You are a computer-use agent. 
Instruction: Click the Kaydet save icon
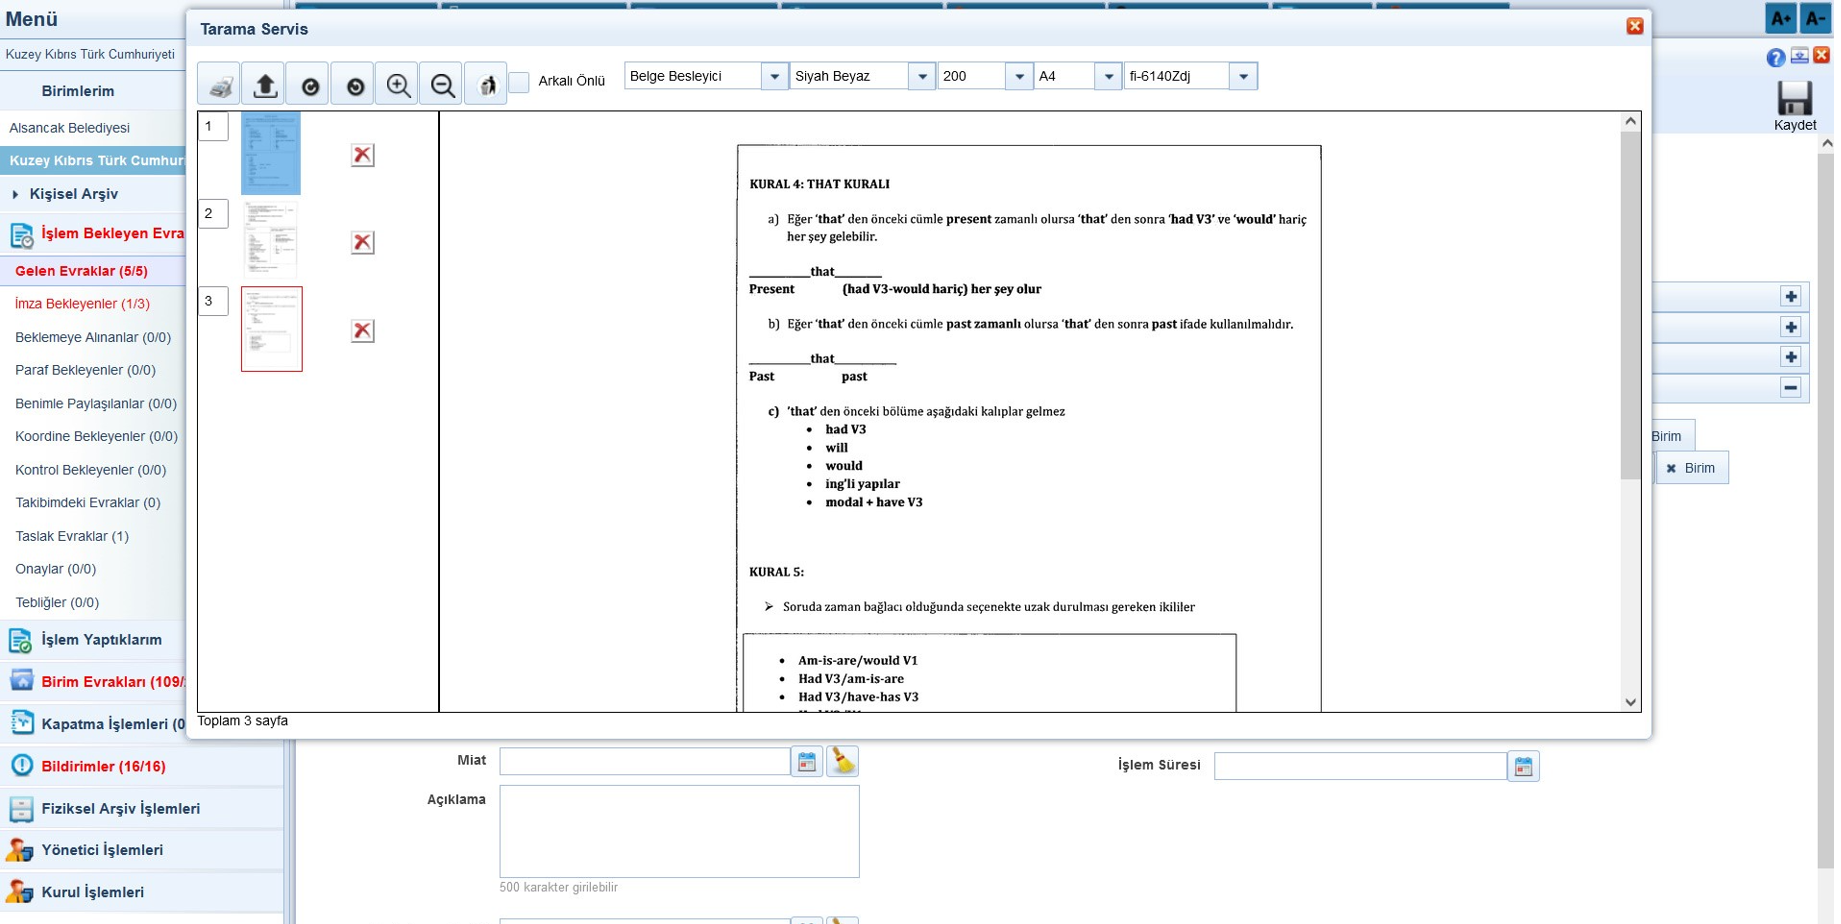click(x=1794, y=101)
